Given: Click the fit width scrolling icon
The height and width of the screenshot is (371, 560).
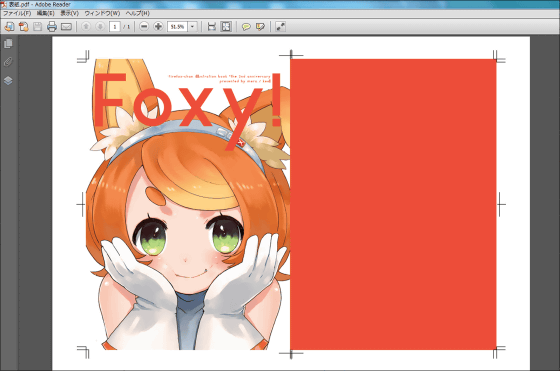Looking at the screenshot, I should coord(211,26).
